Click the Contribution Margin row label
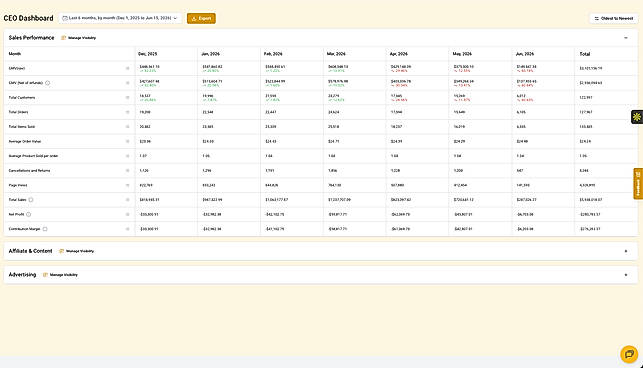 tap(25, 229)
